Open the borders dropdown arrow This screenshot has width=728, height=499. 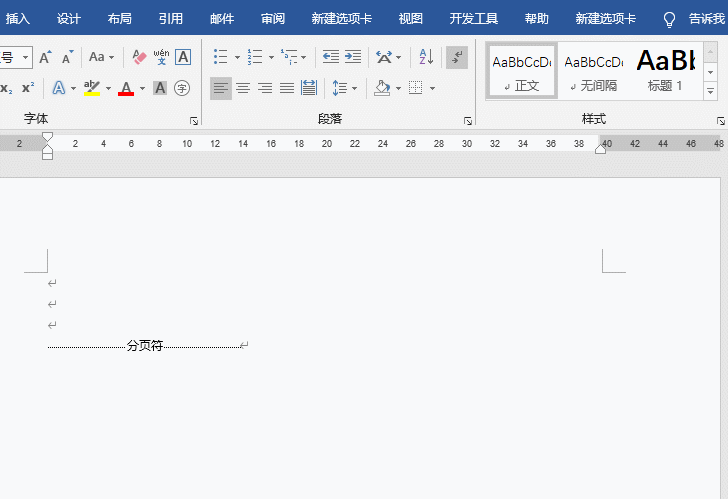432,88
